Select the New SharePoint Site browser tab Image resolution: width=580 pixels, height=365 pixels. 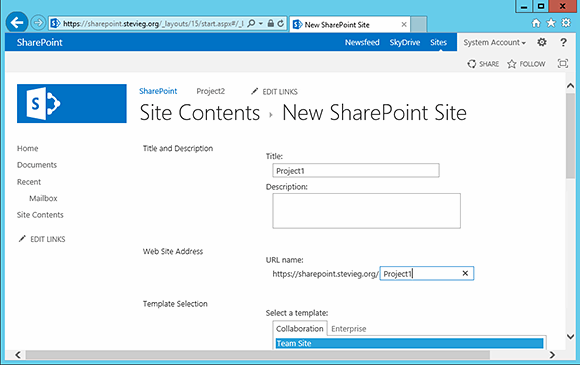(350, 24)
